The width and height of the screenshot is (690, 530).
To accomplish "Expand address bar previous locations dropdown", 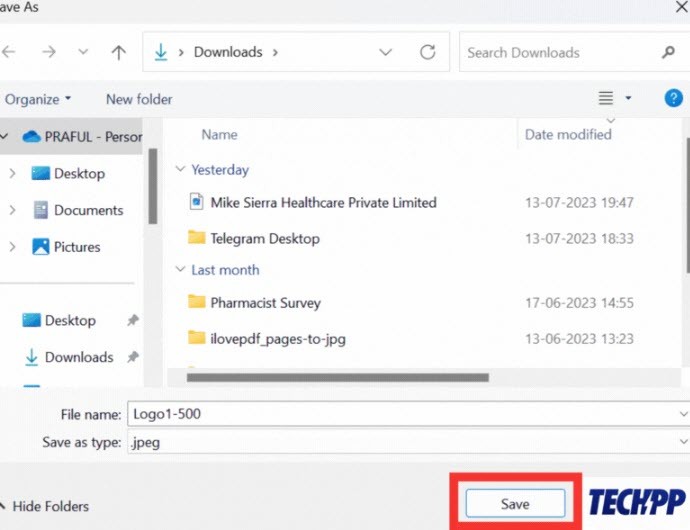I will 385,52.
